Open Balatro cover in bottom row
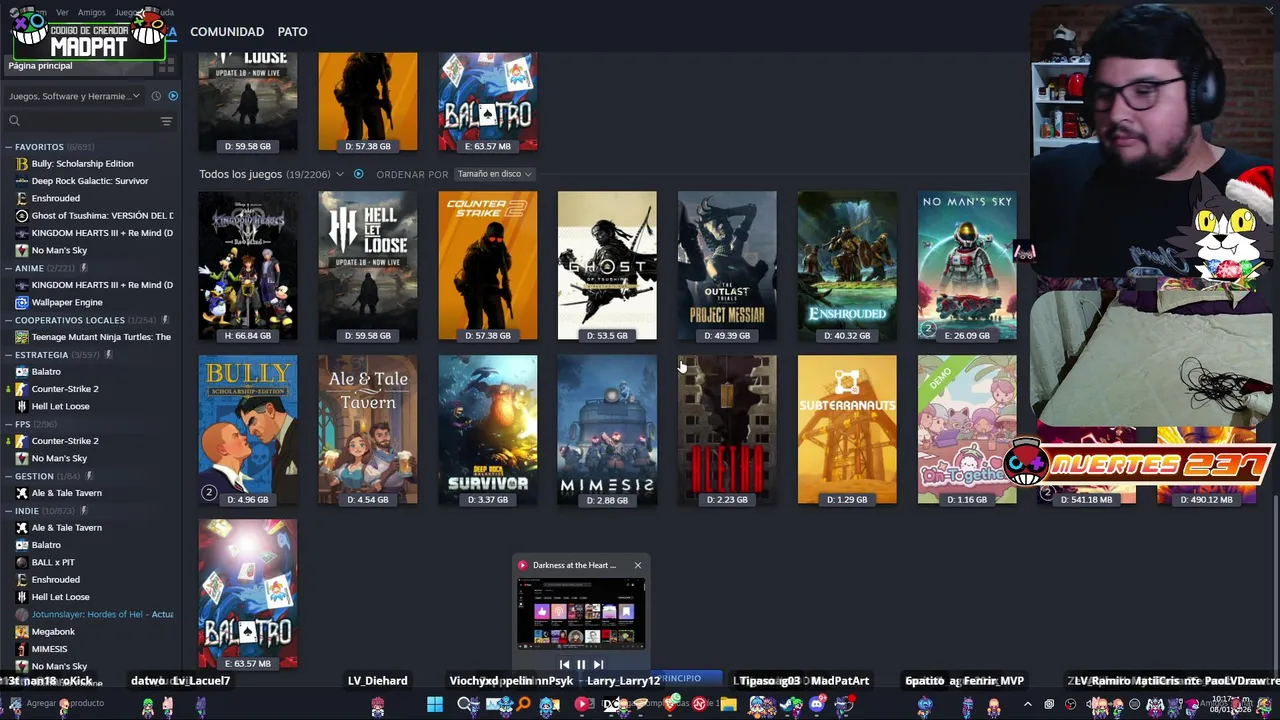 248,594
